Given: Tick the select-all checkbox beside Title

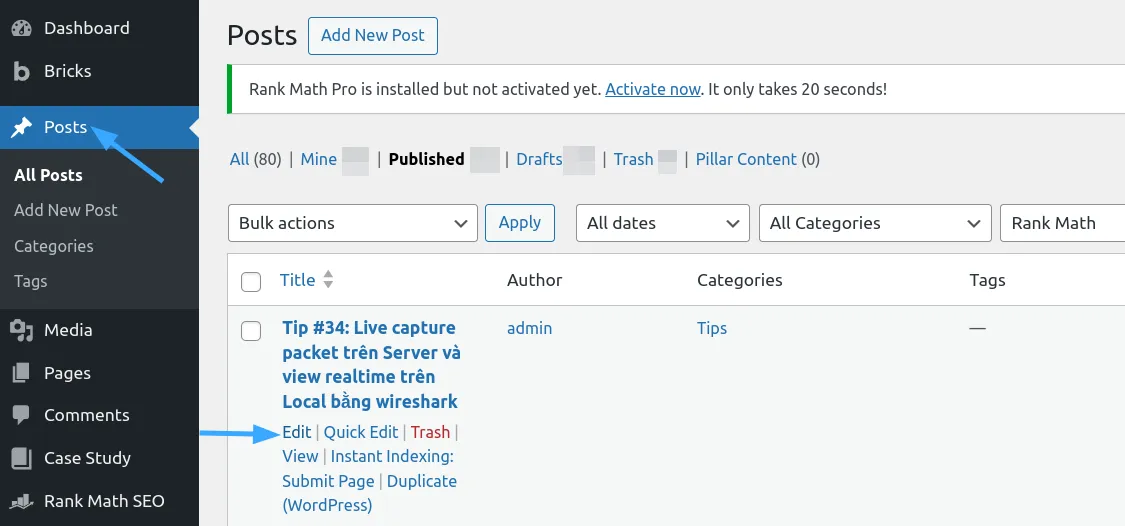Looking at the screenshot, I should click(251, 282).
